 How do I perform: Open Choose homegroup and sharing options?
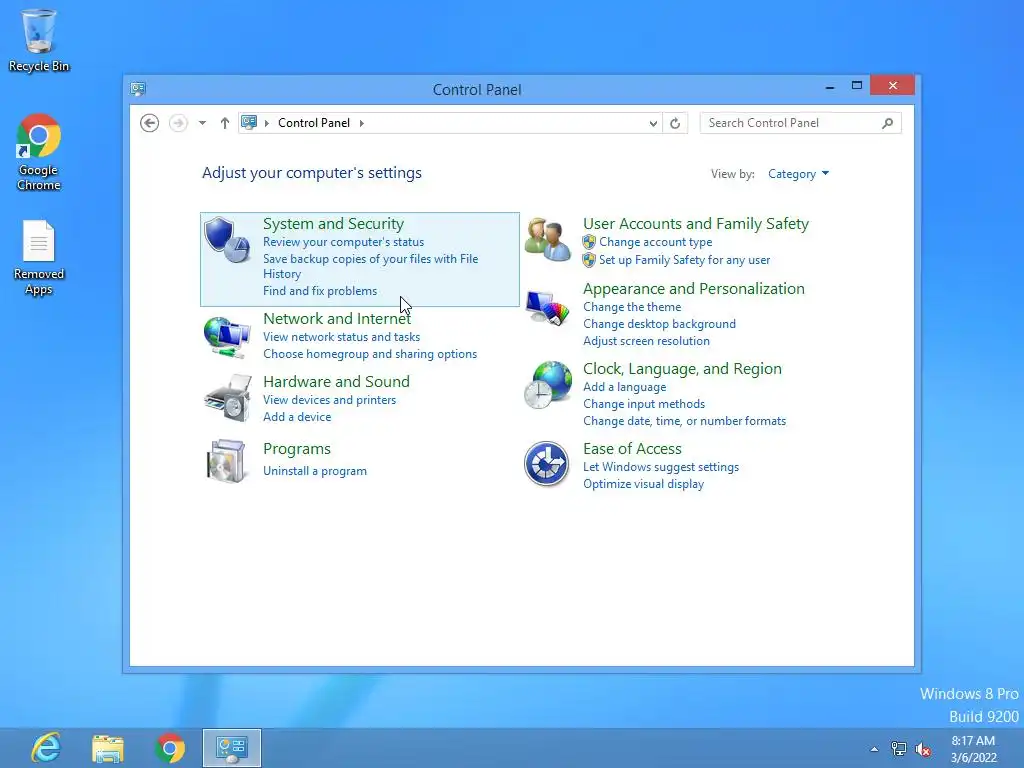tap(370, 354)
